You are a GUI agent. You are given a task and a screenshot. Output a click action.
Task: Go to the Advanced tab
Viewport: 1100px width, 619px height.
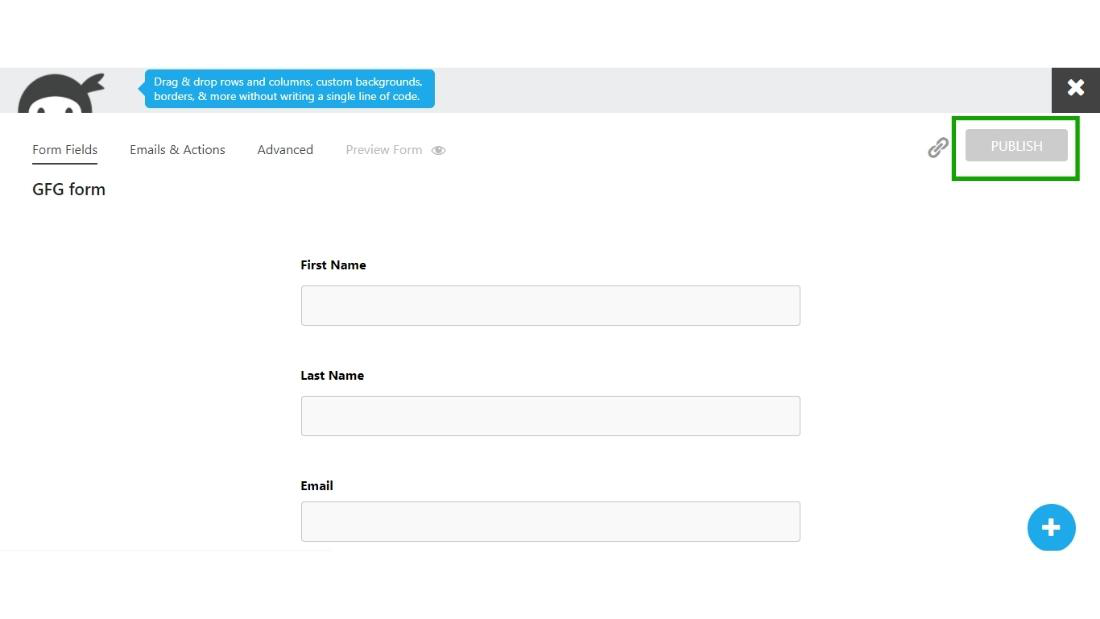285,150
